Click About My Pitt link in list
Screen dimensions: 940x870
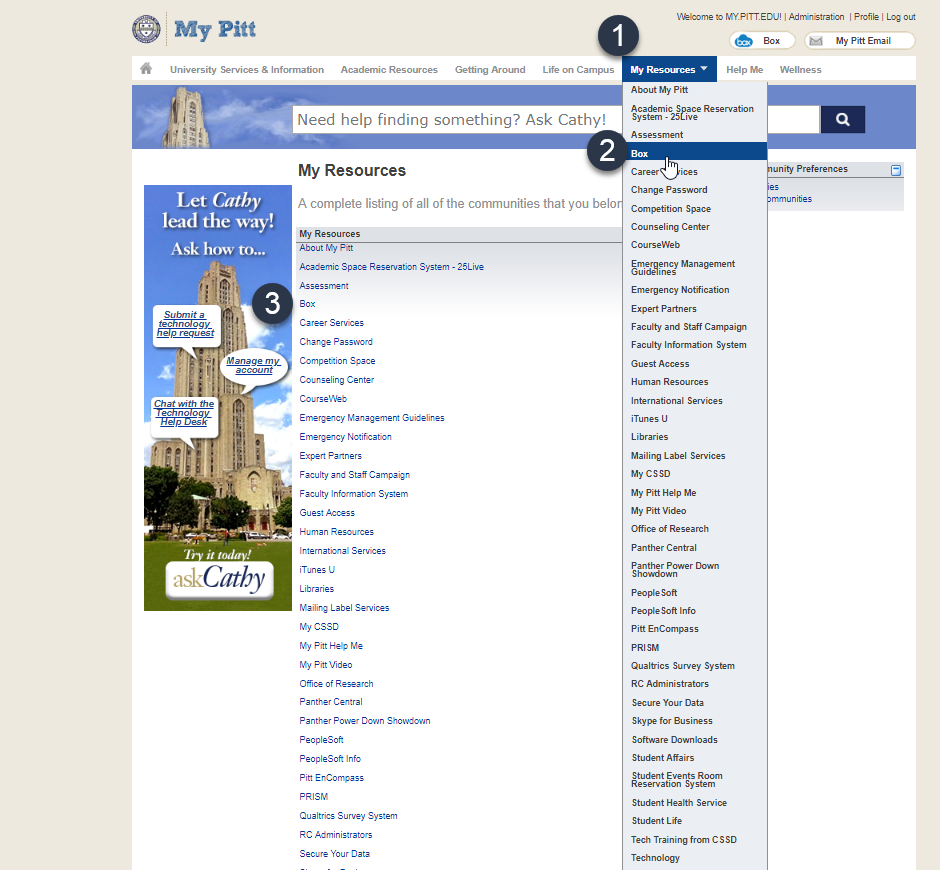326,248
